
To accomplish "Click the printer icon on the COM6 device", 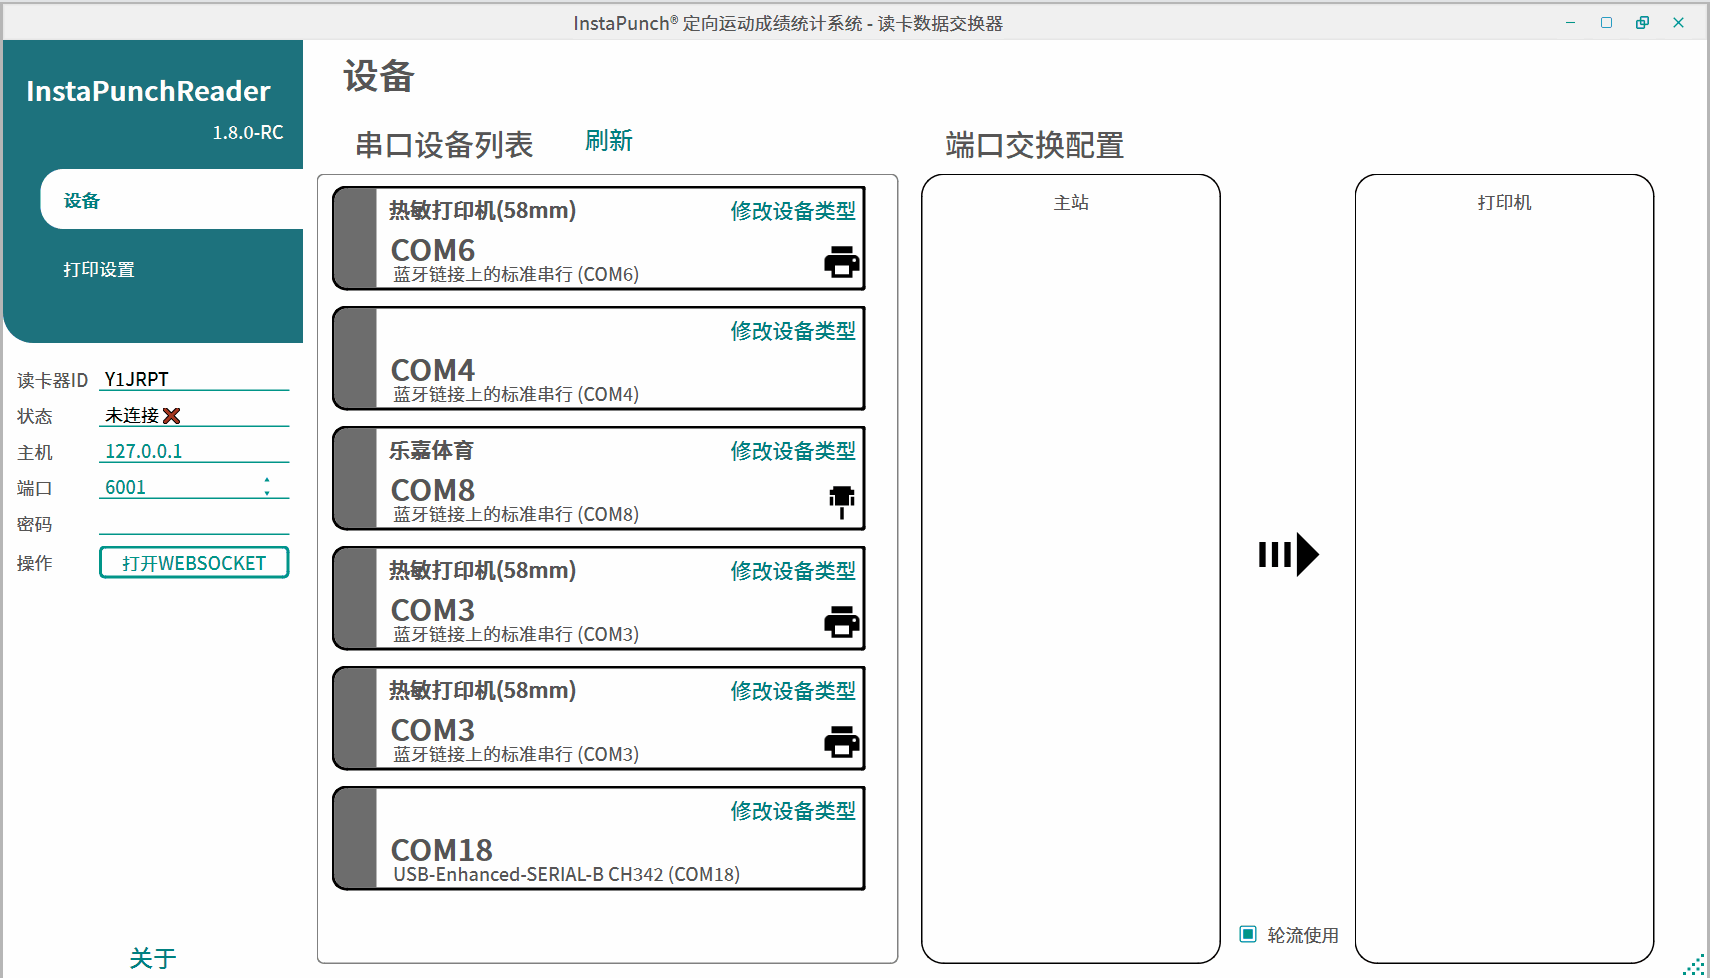I will (x=841, y=262).
